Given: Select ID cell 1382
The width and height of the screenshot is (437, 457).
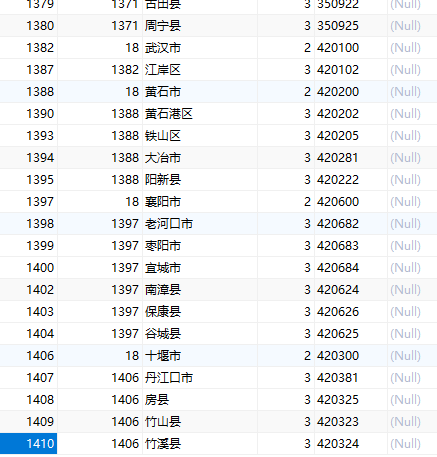Looking at the screenshot, I should (29, 48).
